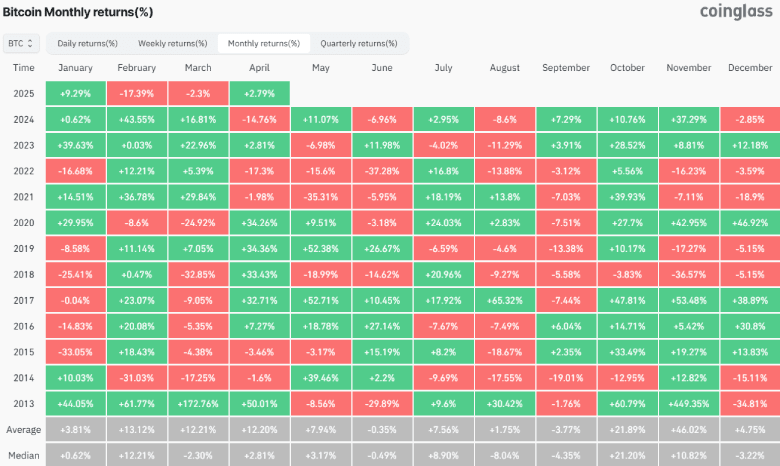Viewport: 780px width, 466px height.
Task: Click the October average +21.89% cell
Action: pyautogui.click(x=628, y=431)
